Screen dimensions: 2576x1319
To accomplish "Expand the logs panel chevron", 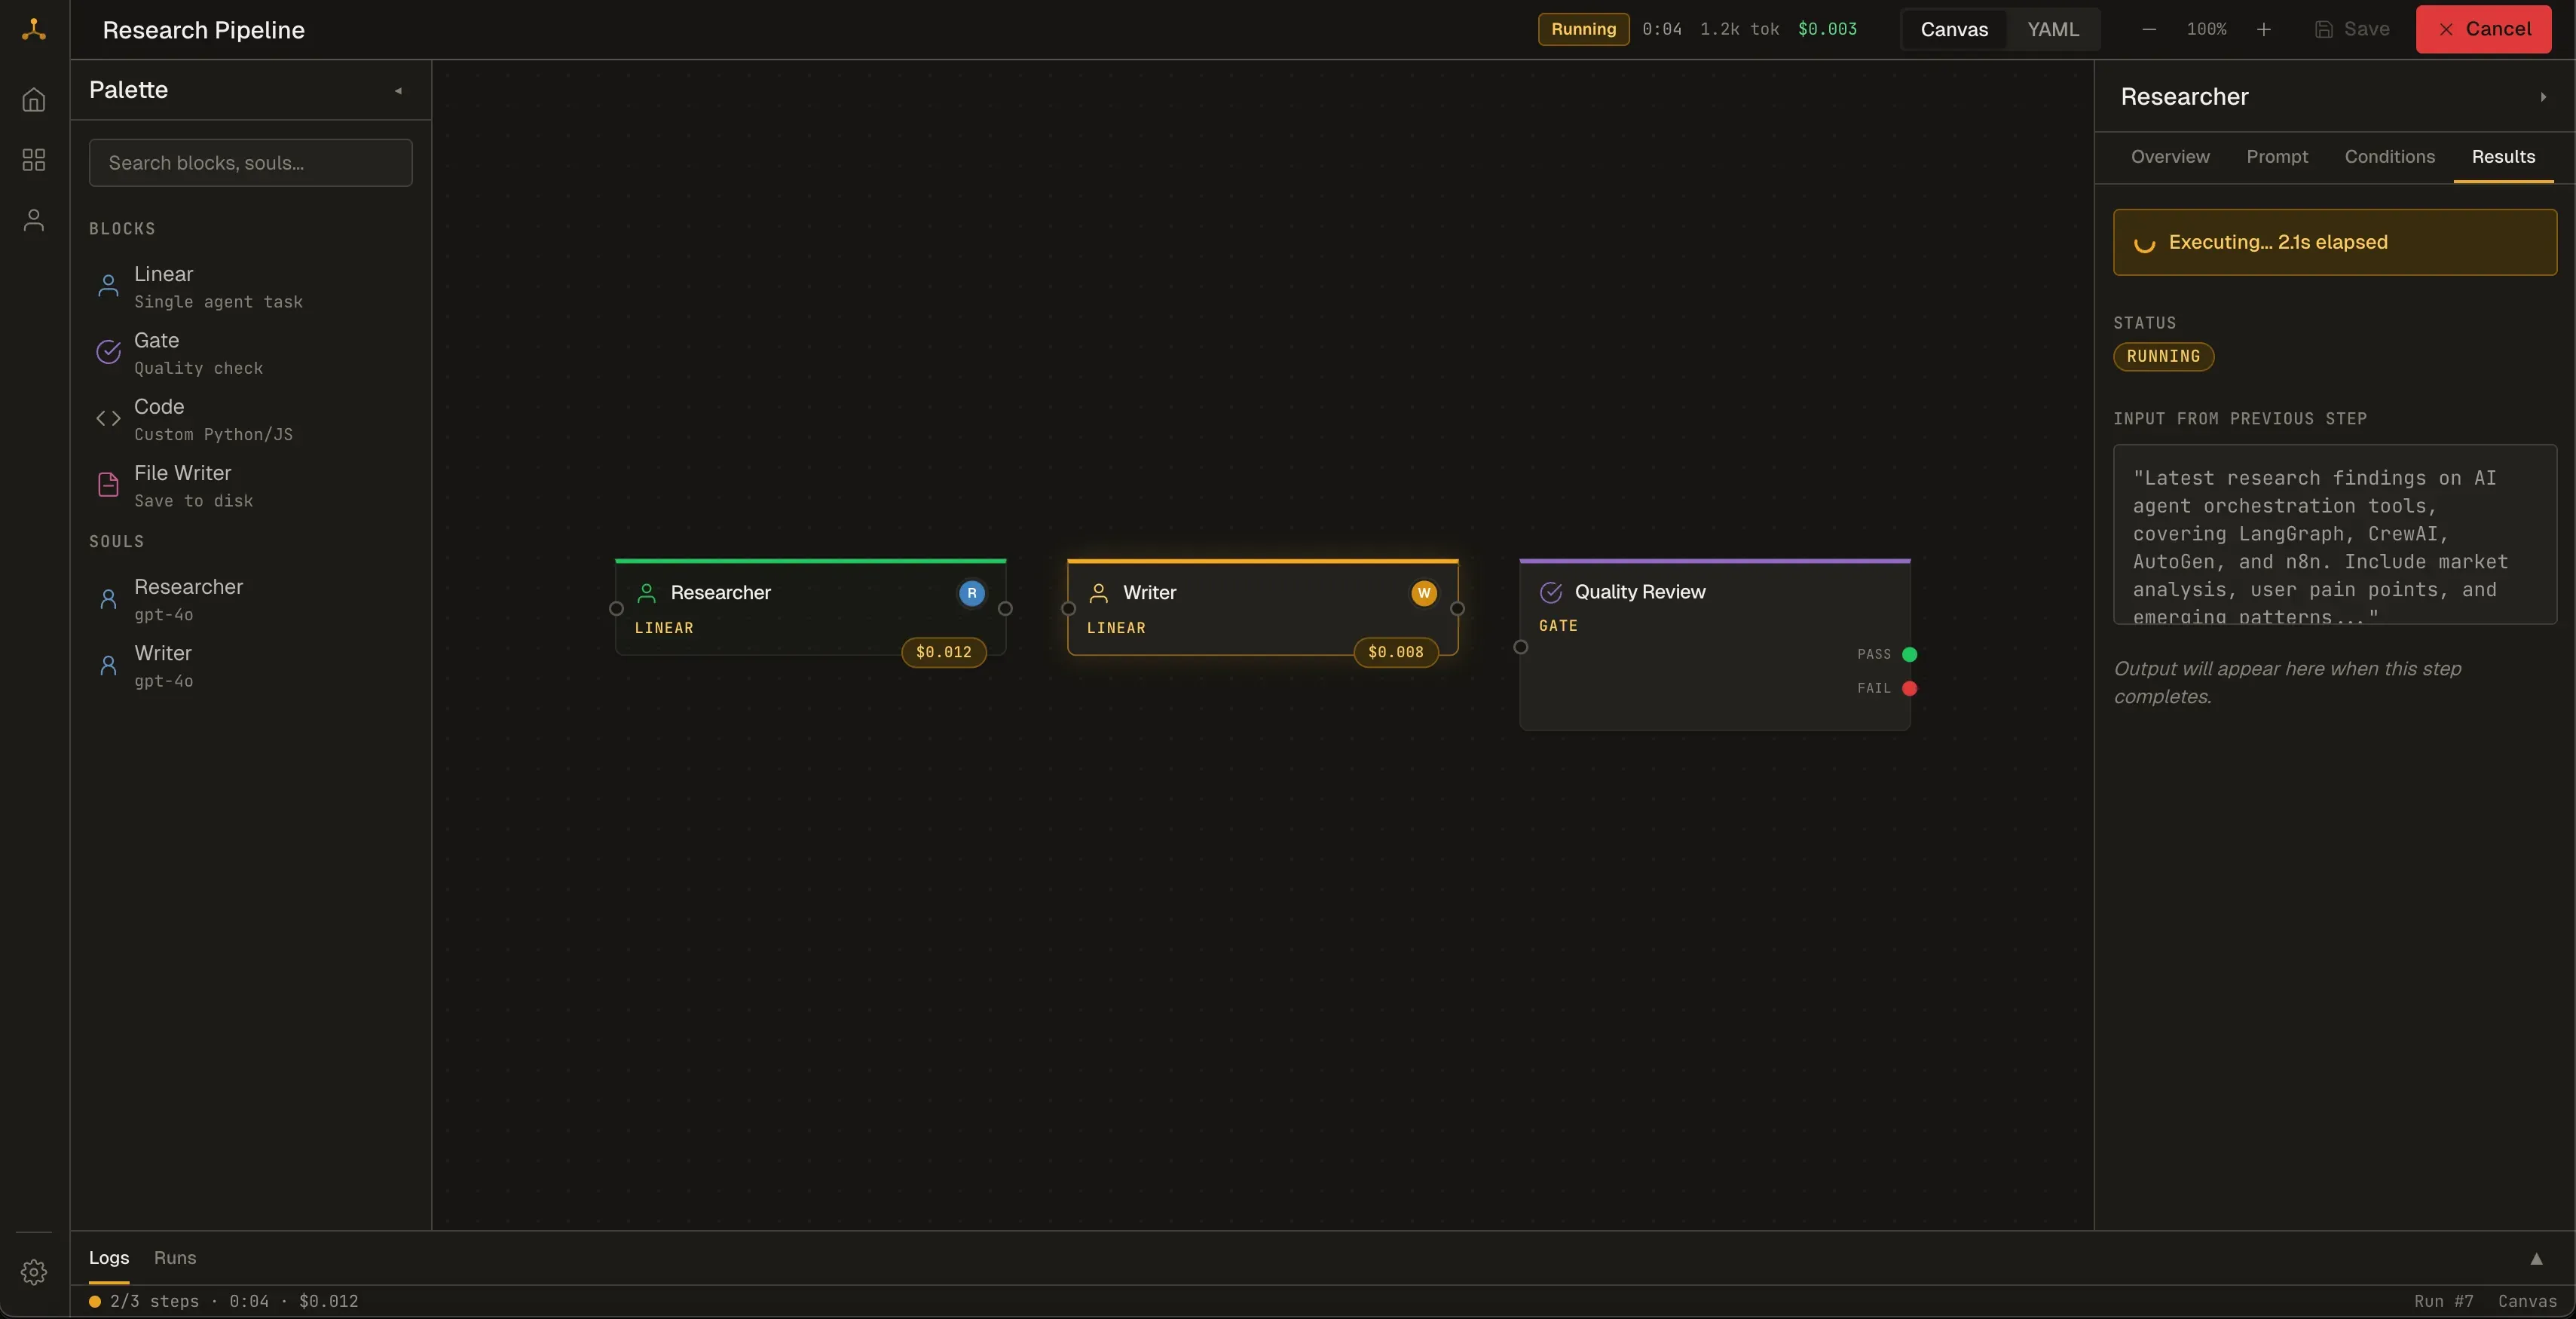I will click(2537, 1261).
